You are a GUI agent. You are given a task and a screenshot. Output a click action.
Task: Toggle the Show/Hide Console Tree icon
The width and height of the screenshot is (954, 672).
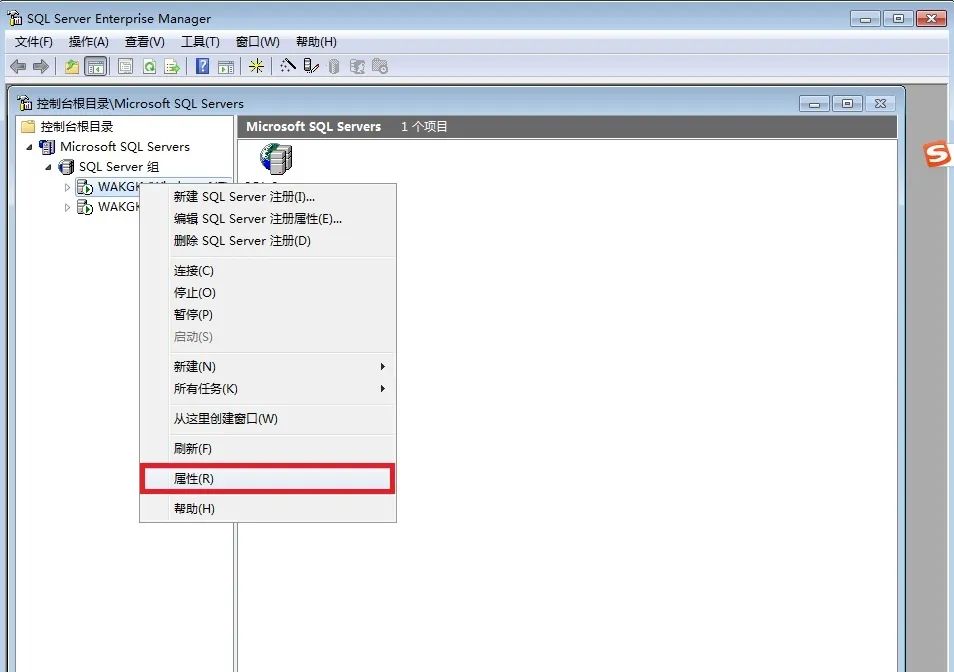[x=96, y=66]
